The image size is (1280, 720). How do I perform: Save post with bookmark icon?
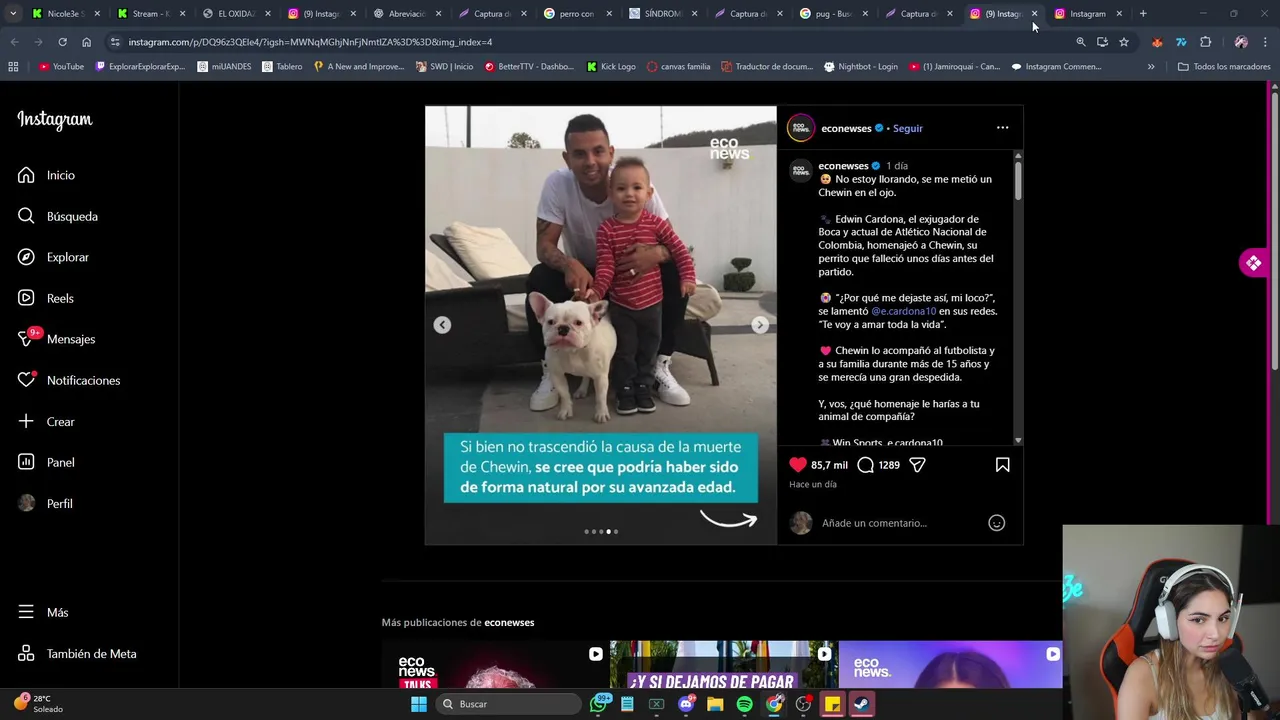click(x=1002, y=465)
